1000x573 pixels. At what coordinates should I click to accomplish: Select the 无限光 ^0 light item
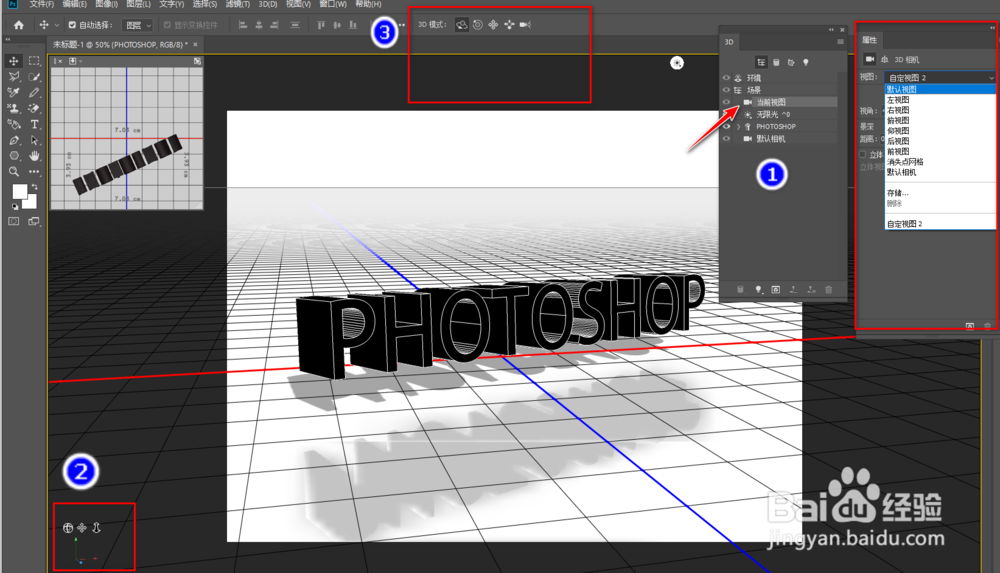[773, 114]
